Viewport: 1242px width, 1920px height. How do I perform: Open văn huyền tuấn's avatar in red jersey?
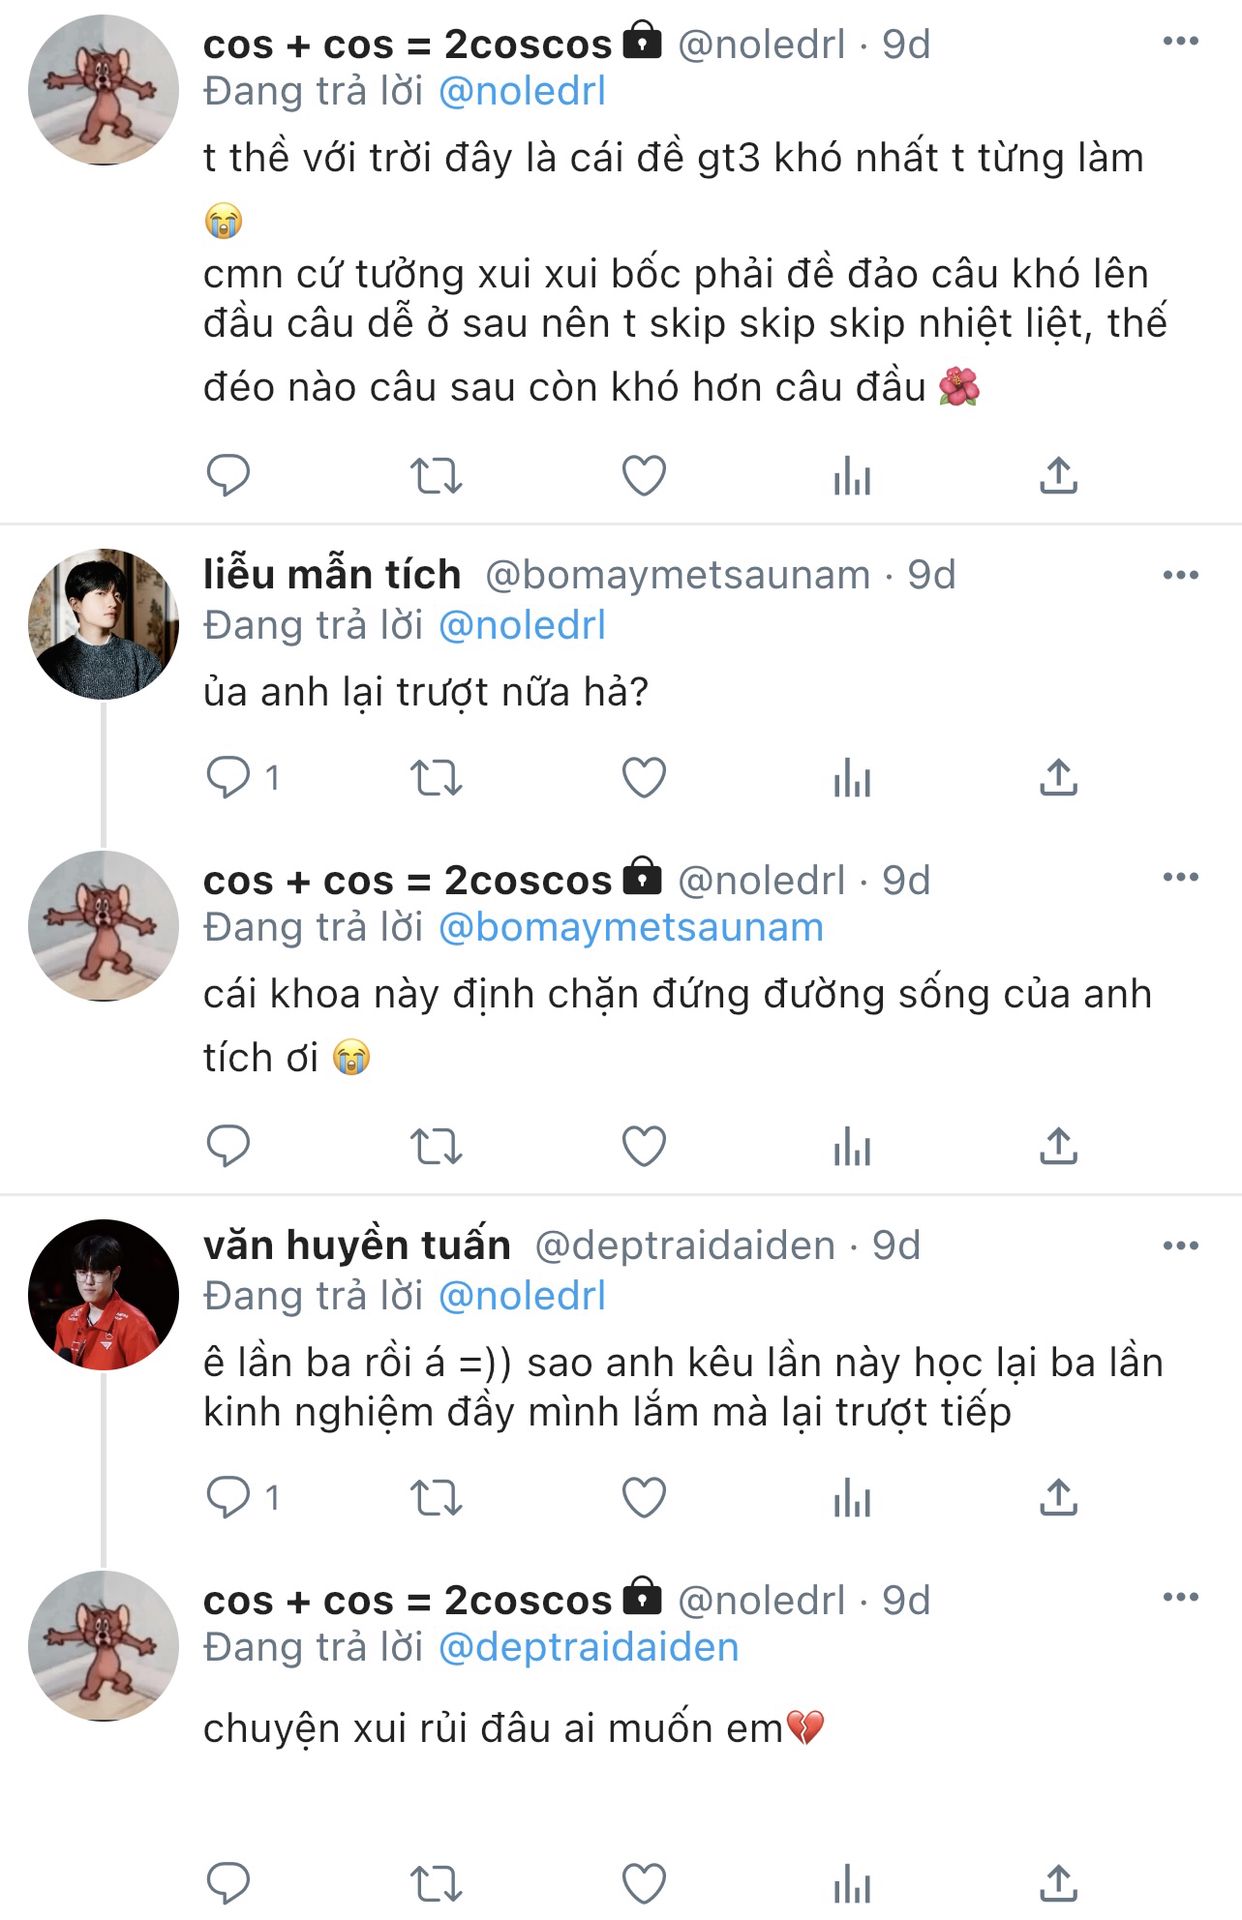tap(103, 1294)
